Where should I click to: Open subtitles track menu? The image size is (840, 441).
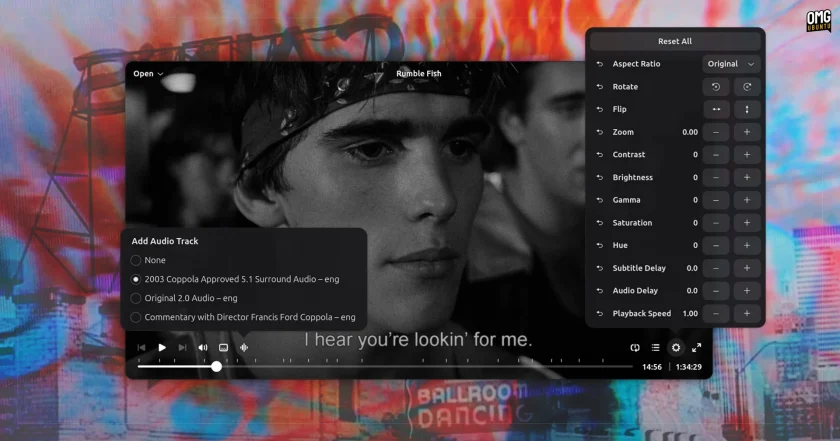(x=223, y=348)
